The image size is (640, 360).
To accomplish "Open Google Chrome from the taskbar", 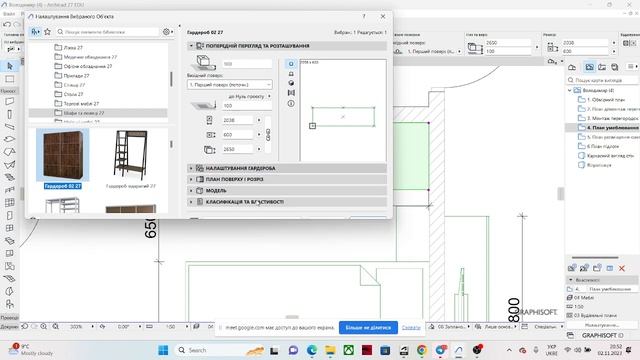I will 422,350.
